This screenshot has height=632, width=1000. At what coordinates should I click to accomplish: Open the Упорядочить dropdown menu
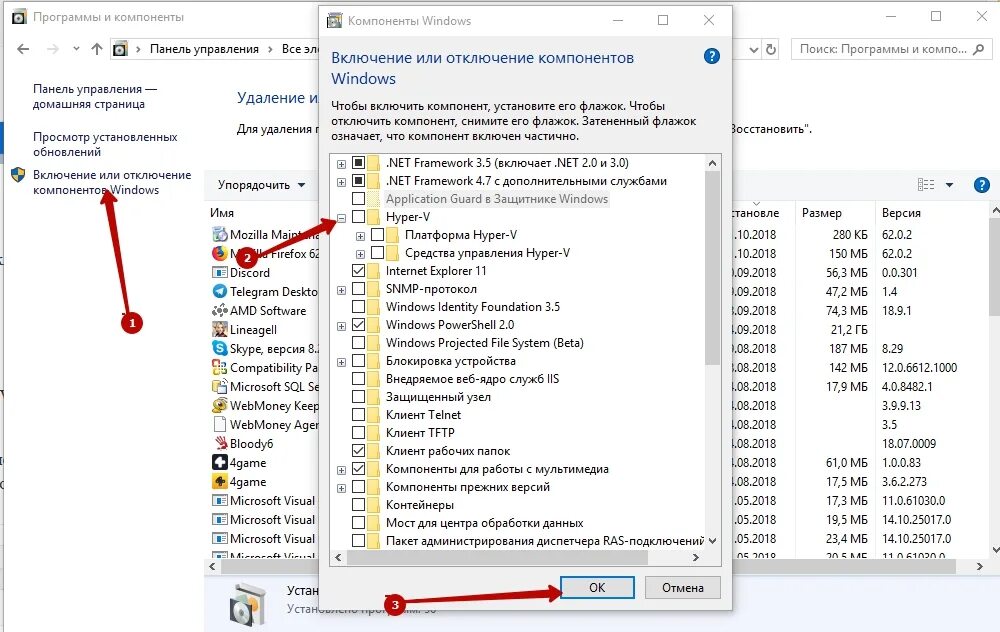261,185
